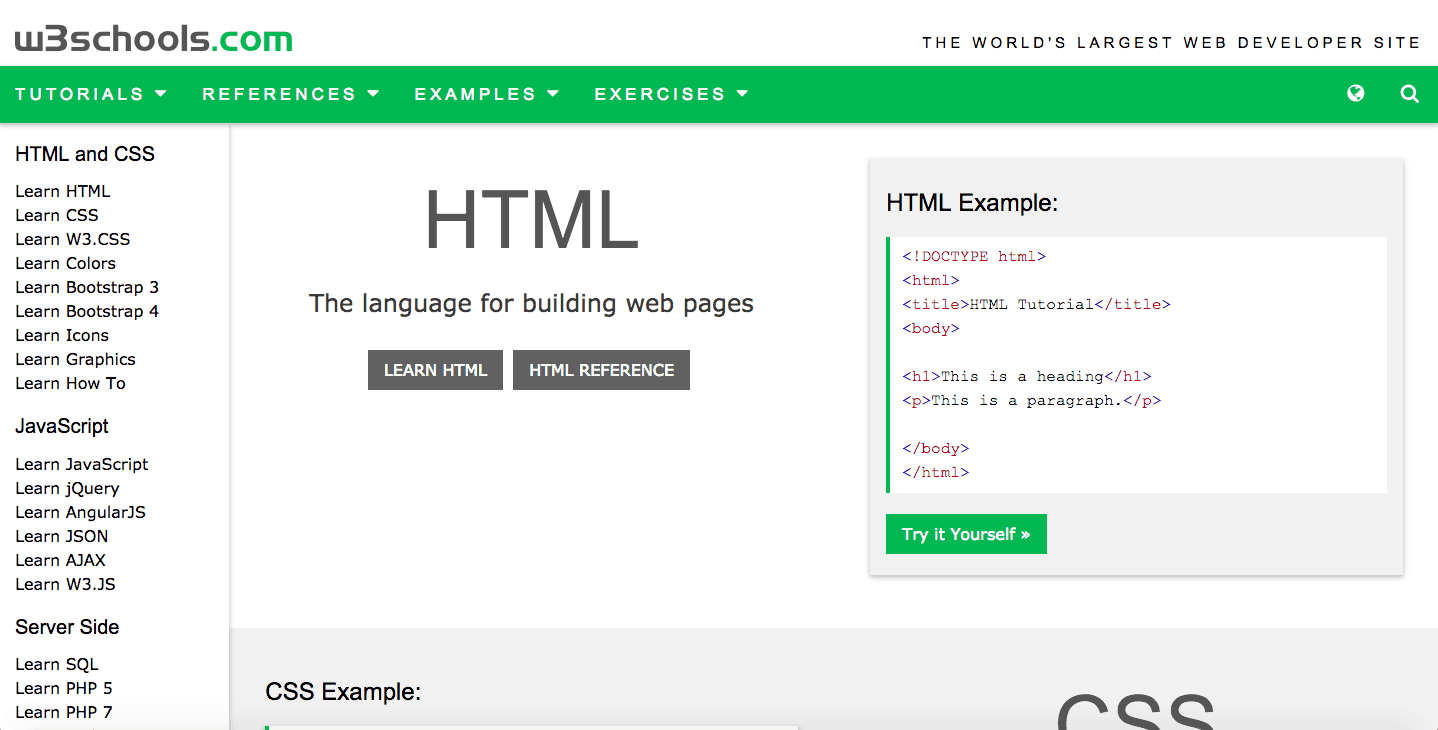Open the Learn SQL link
The height and width of the screenshot is (730, 1438).
(57, 664)
